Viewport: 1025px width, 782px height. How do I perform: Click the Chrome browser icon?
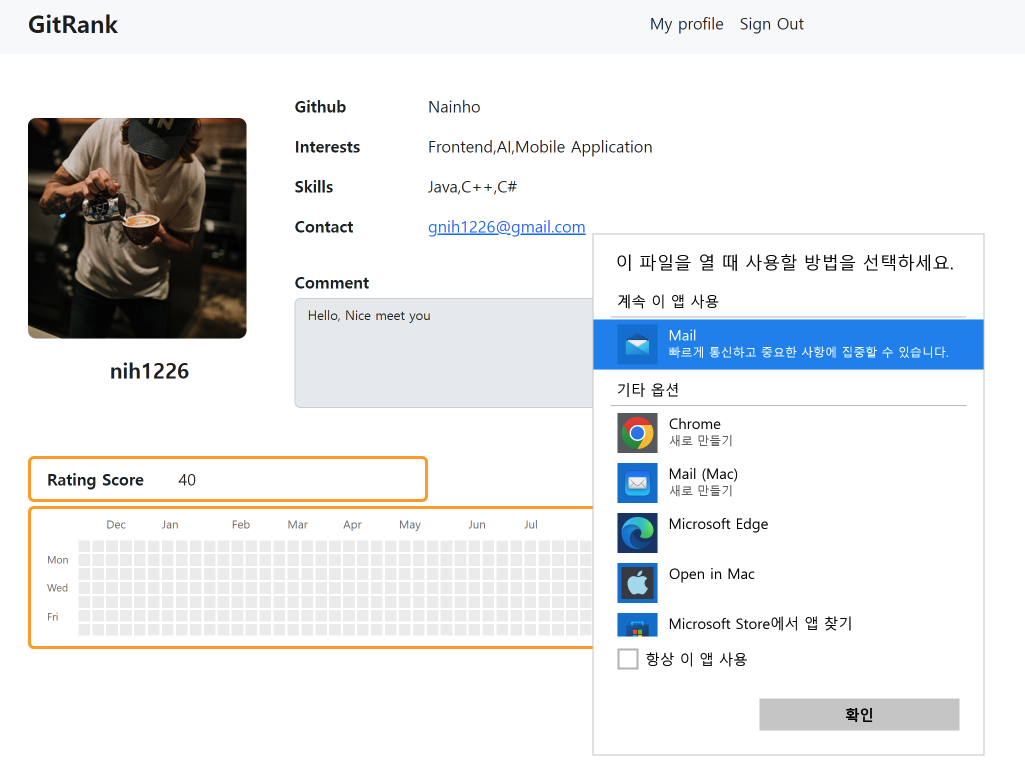tap(637, 433)
